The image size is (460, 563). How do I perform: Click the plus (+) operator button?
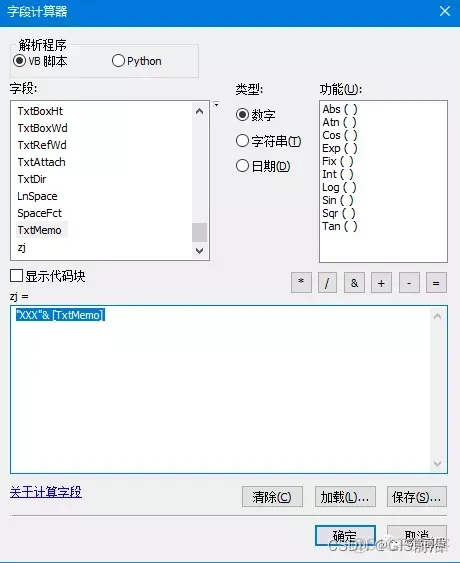pos(381,283)
